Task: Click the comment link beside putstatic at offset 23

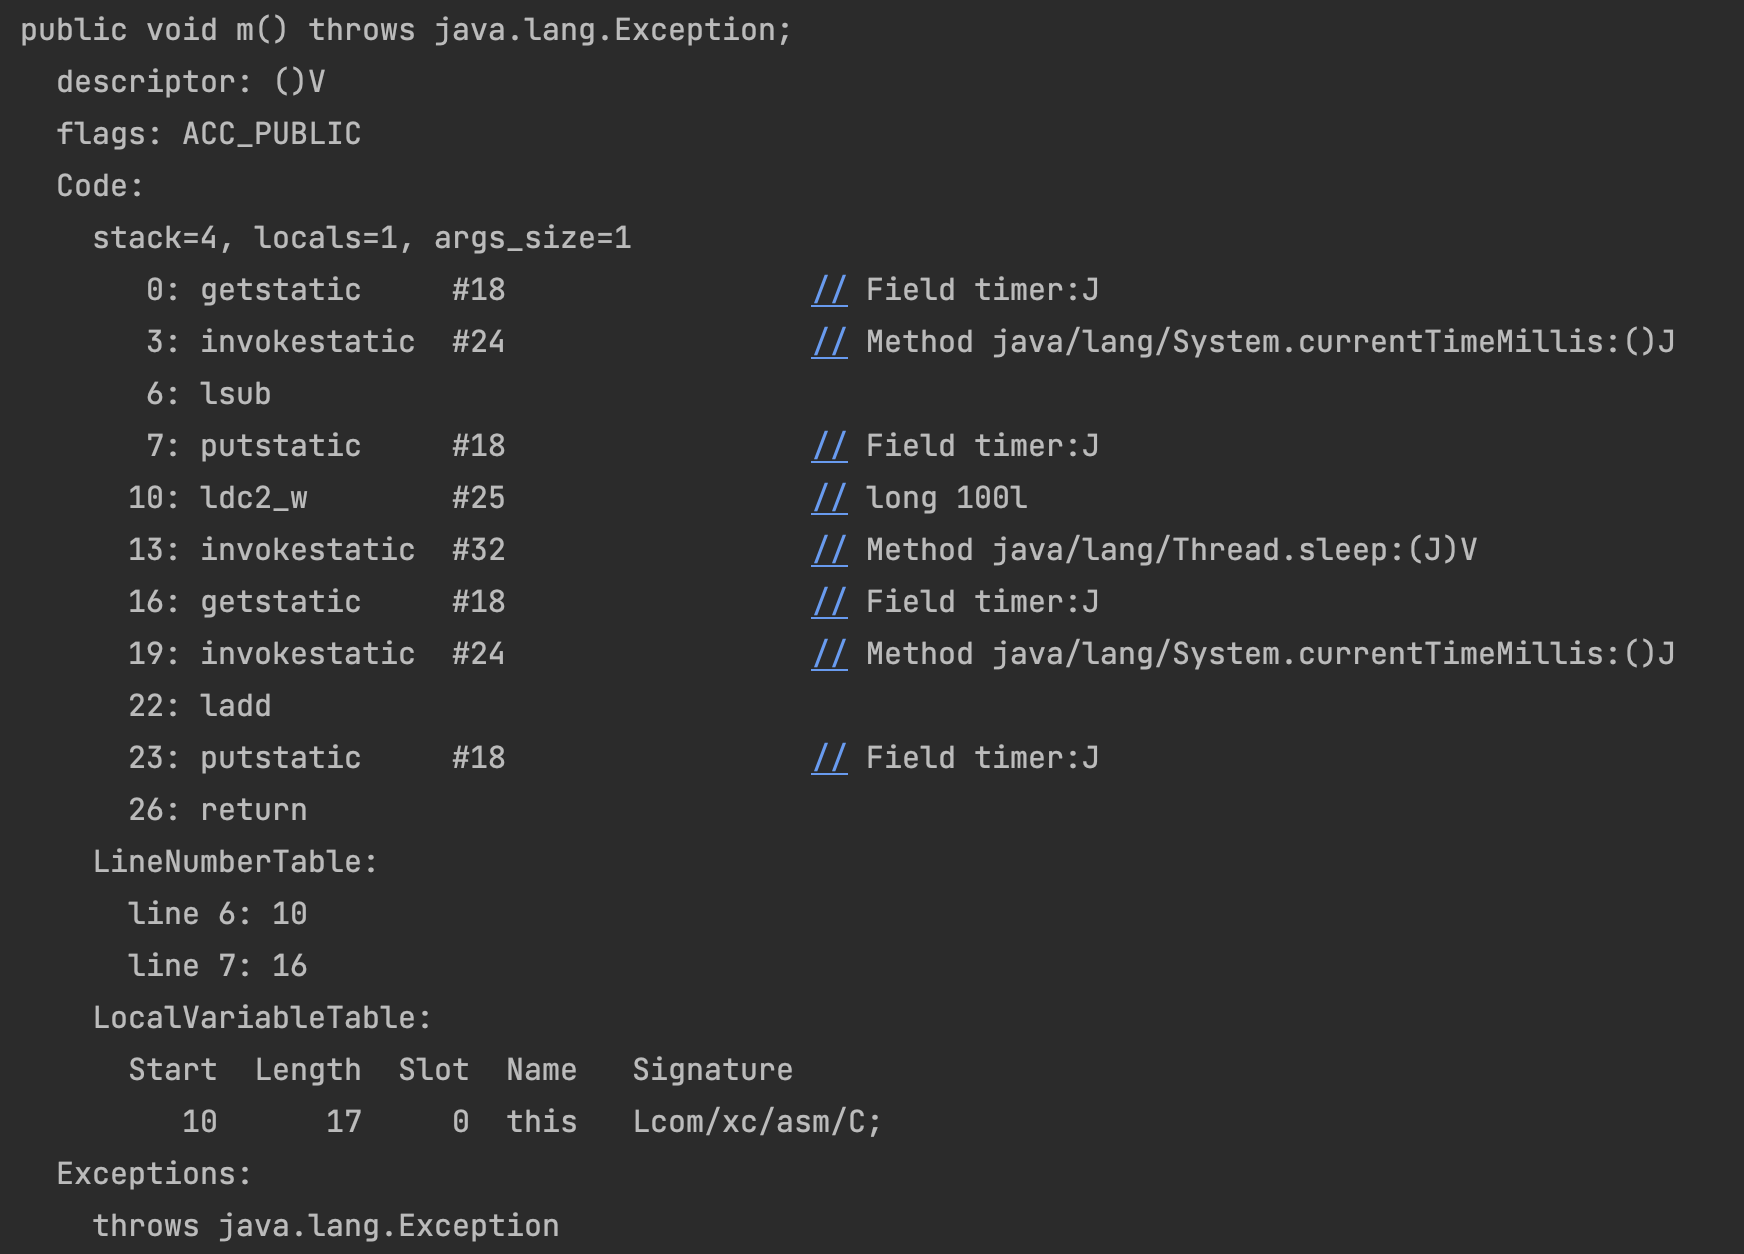Action: [829, 758]
